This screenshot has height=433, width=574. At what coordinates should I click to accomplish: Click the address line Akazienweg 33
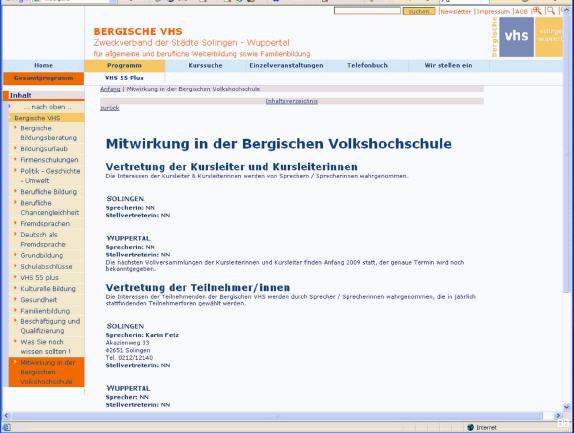[127, 343]
